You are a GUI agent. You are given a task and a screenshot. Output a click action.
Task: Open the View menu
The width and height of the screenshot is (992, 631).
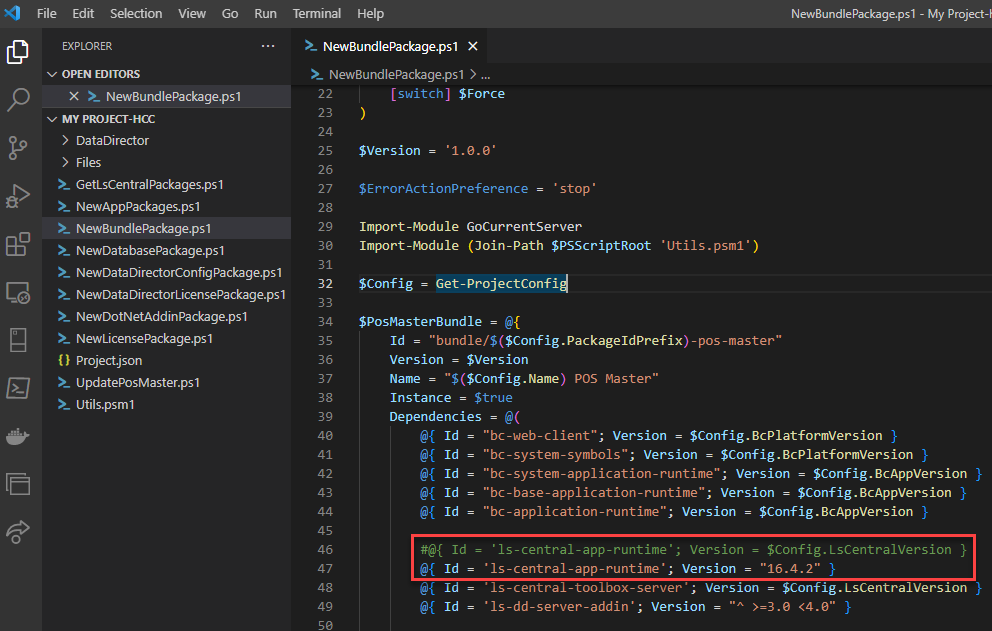coord(192,13)
